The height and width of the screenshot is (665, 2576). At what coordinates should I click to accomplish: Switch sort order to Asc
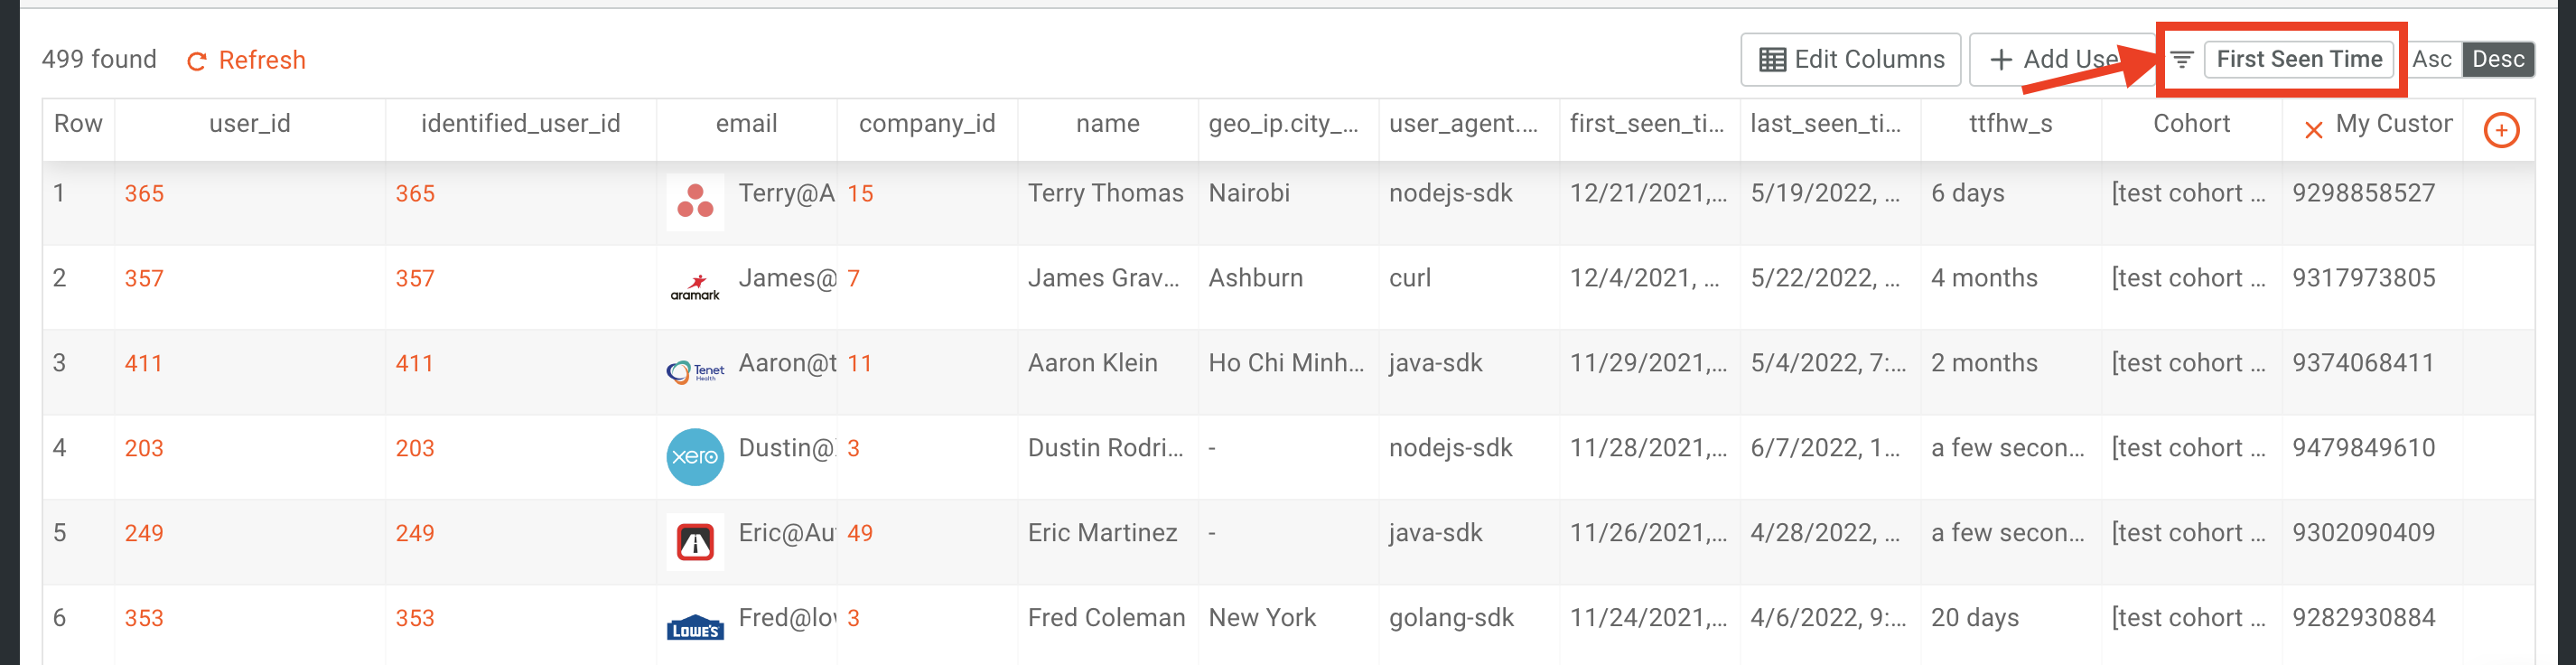point(2431,60)
